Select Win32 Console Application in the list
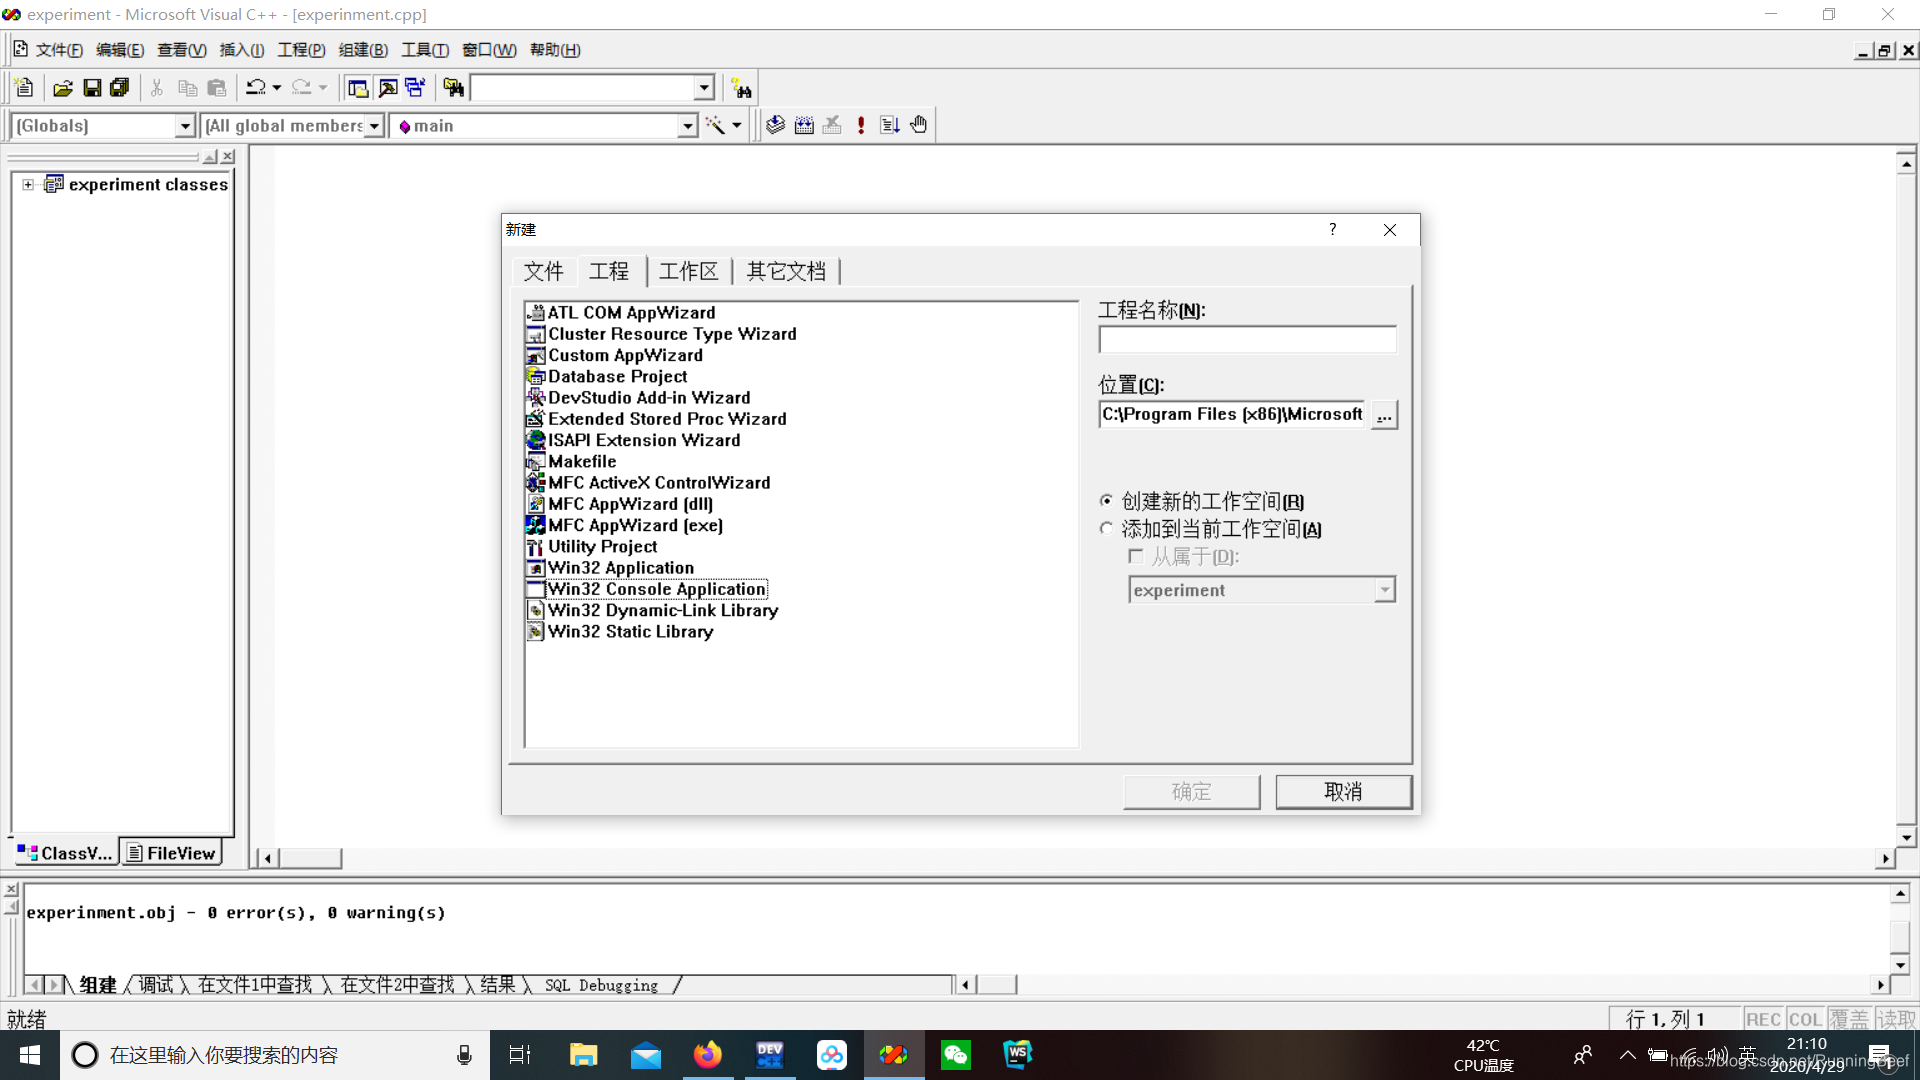This screenshot has width=1920, height=1080. pos(656,589)
